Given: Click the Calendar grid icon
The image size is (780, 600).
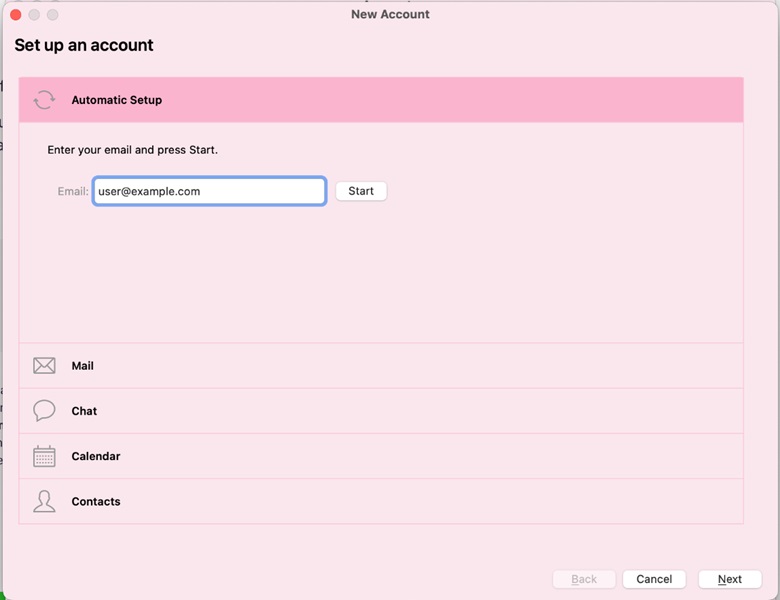Looking at the screenshot, I should pos(44,456).
